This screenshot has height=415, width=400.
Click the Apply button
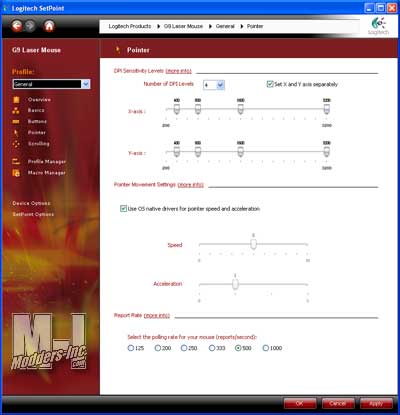tap(376, 404)
